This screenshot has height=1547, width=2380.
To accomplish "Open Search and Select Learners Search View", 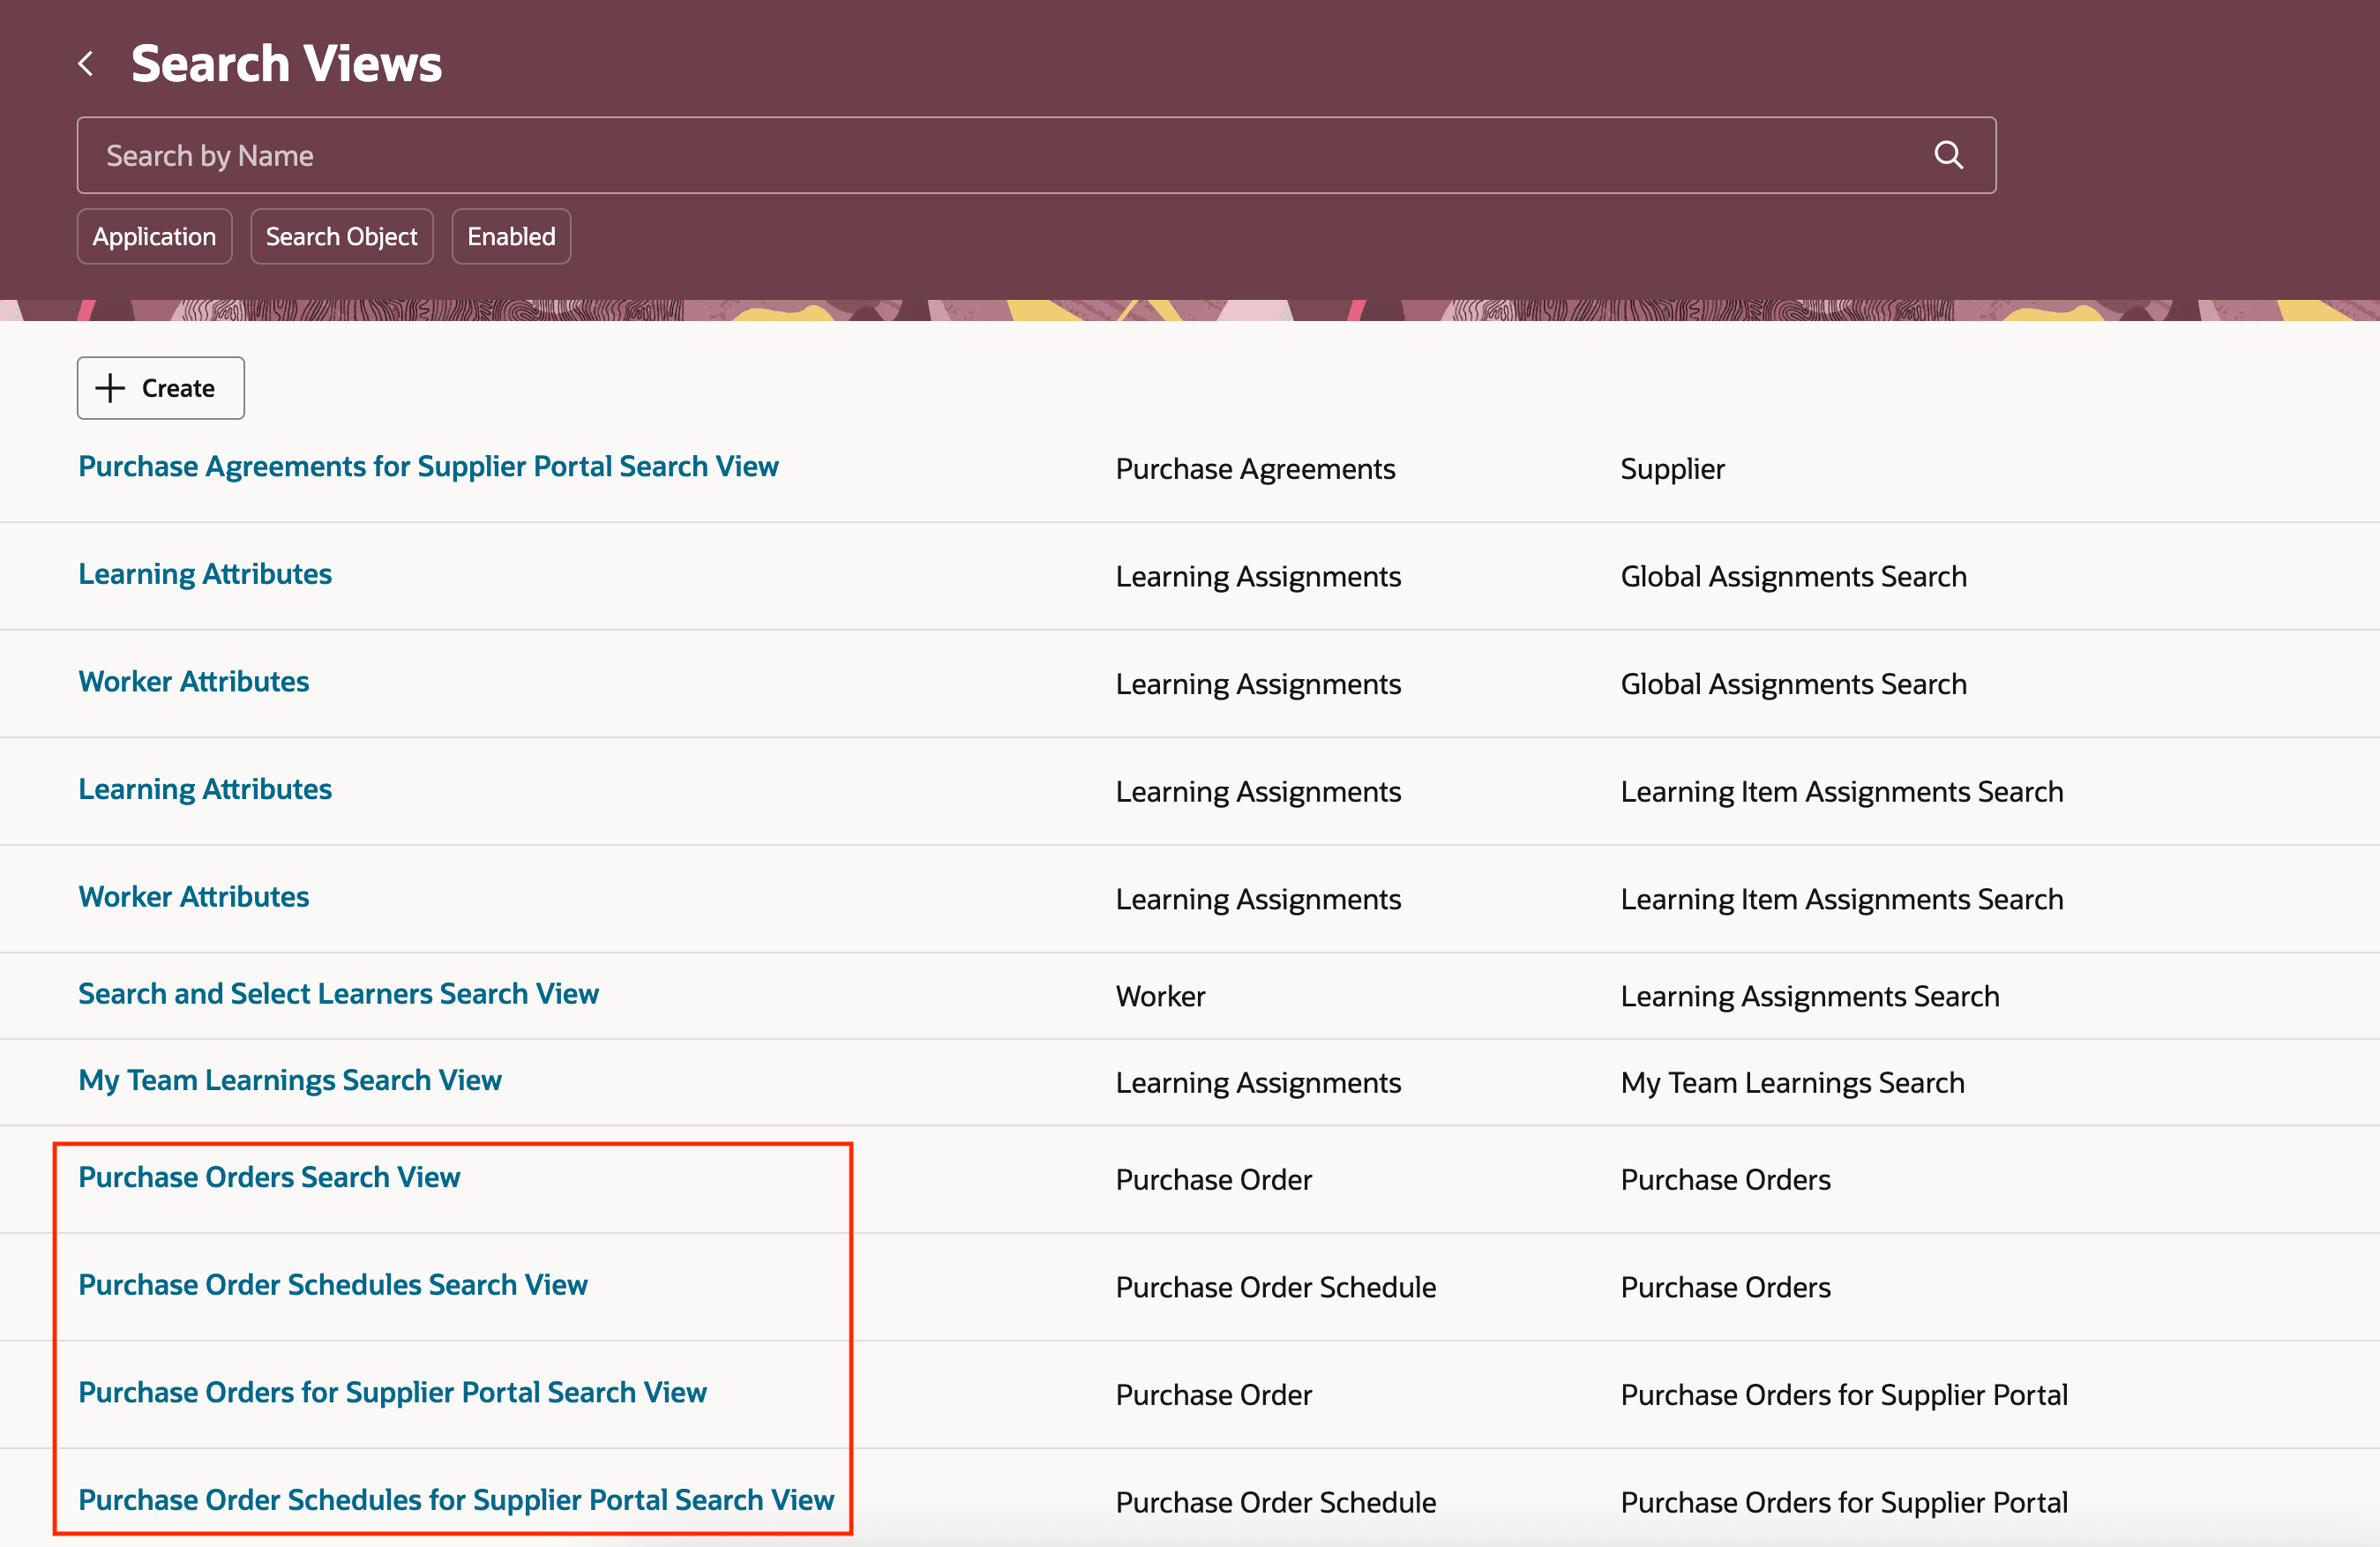I will [x=338, y=994].
